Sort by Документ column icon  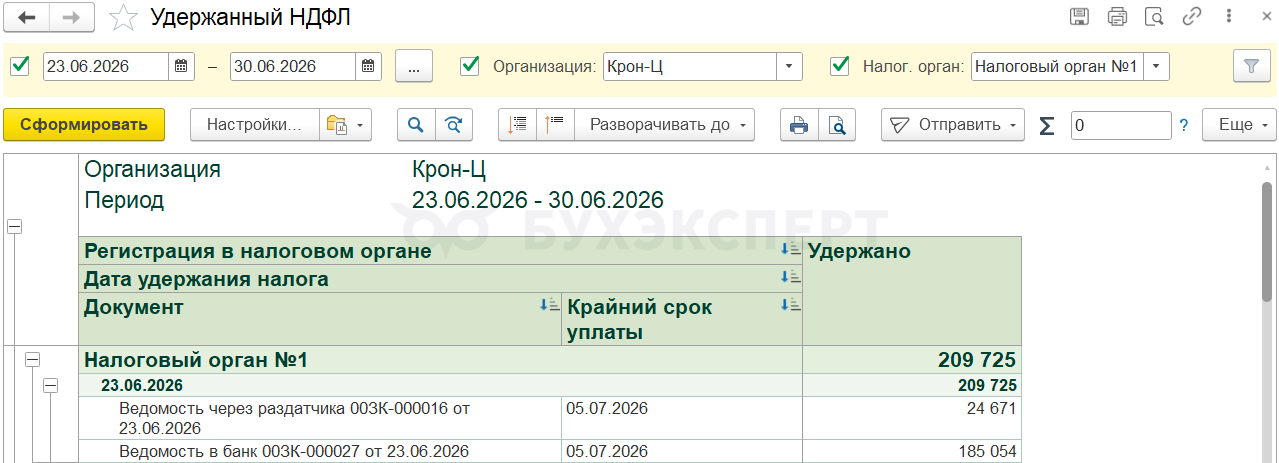[x=549, y=305]
